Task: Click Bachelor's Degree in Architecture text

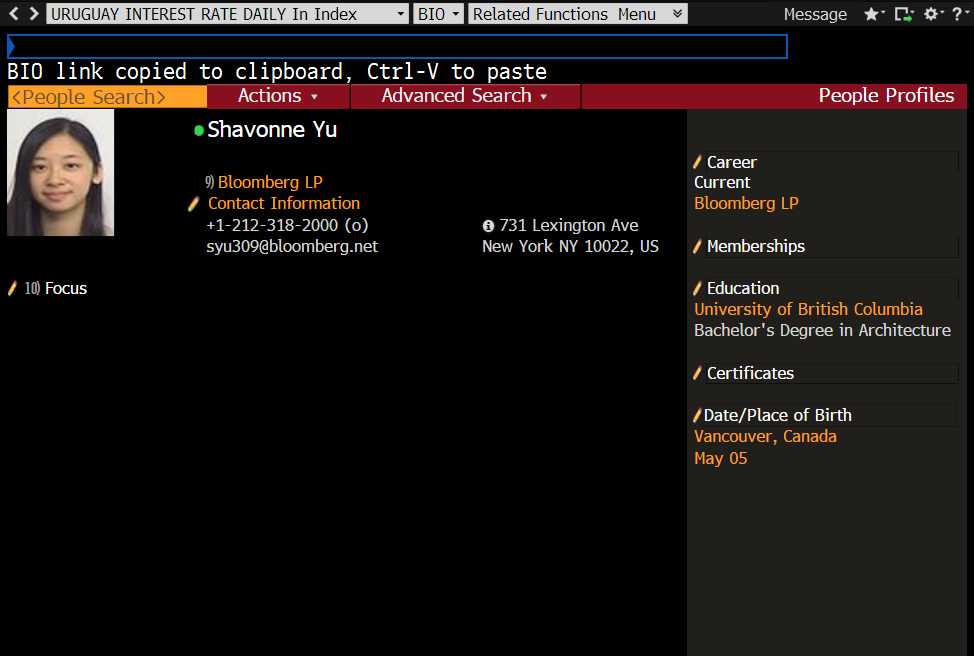Action: click(x=822, y=330)
